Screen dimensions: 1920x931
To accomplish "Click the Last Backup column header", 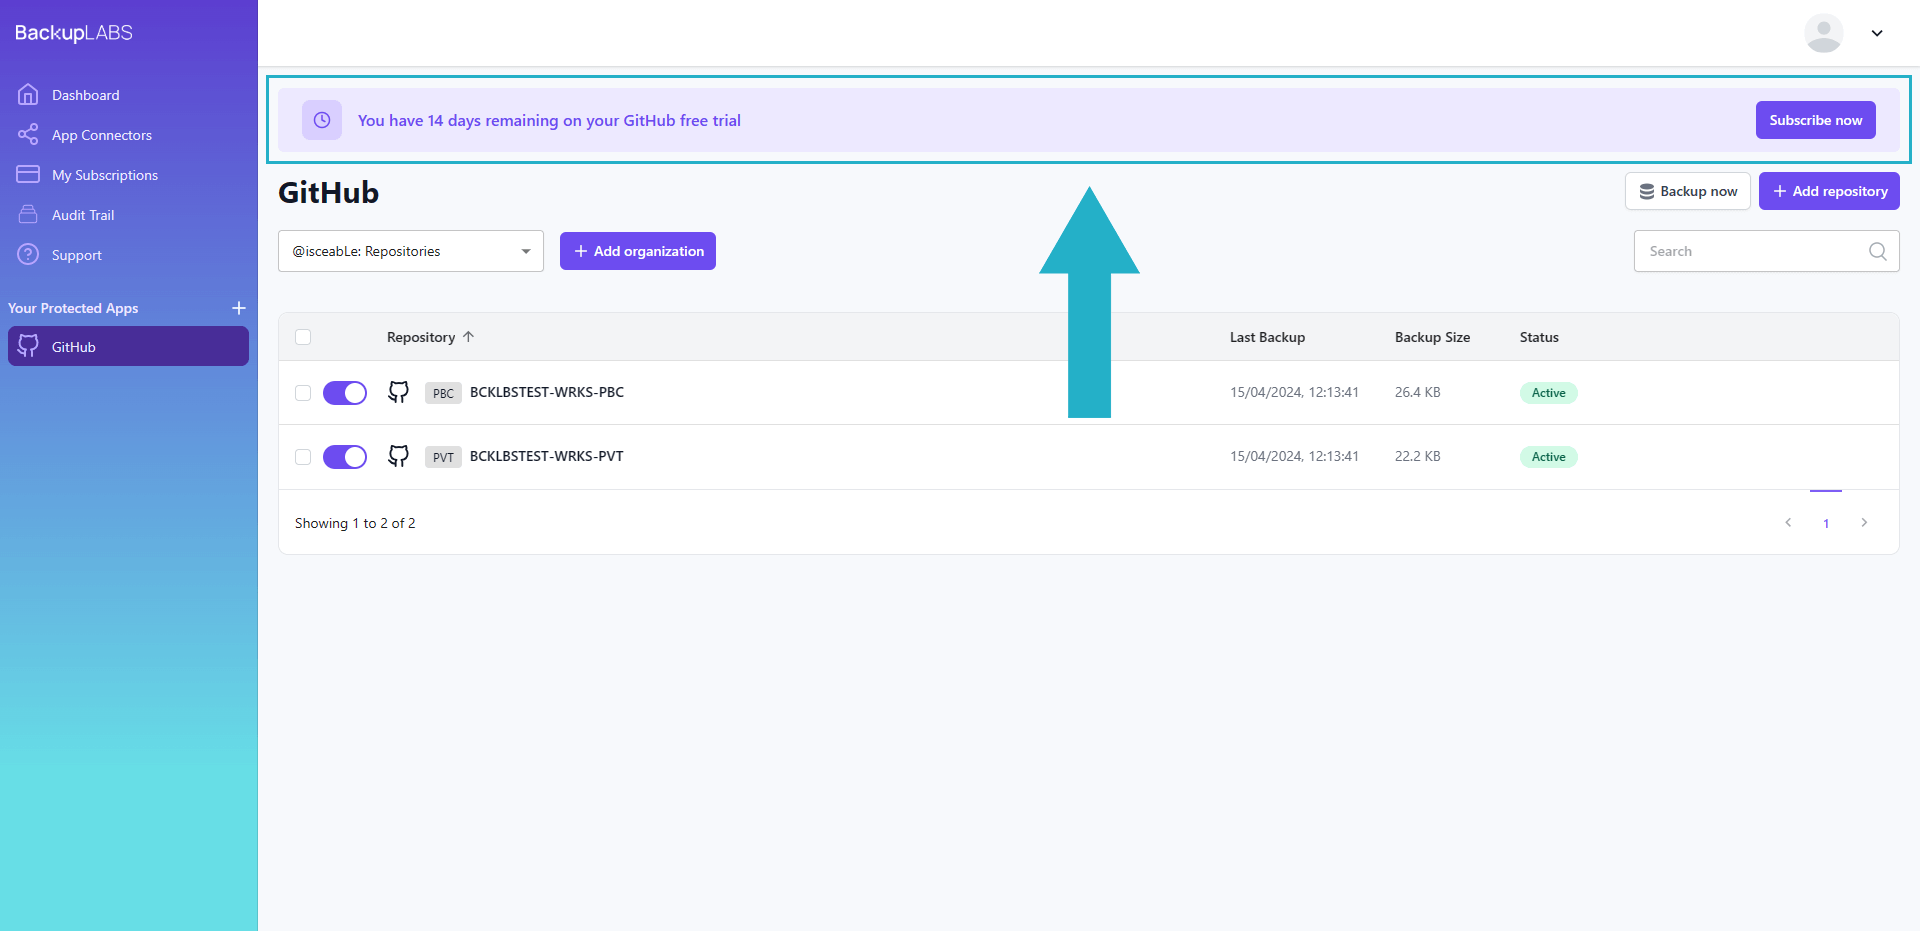I will 1267,337.
